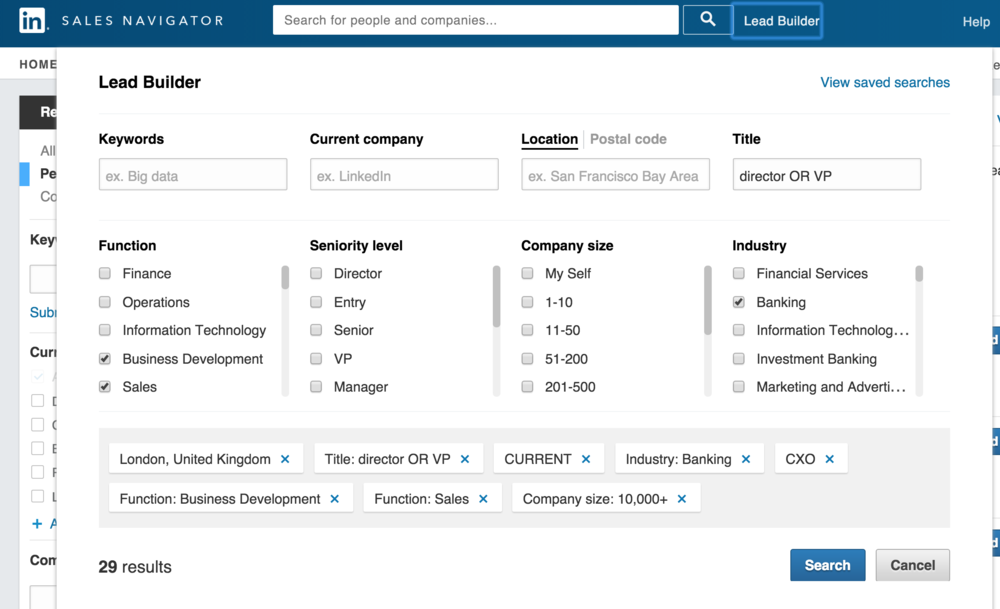Screen dimensions: 1000x609
Task: Click the 29 results count text
Action: [x=135, y=567]
